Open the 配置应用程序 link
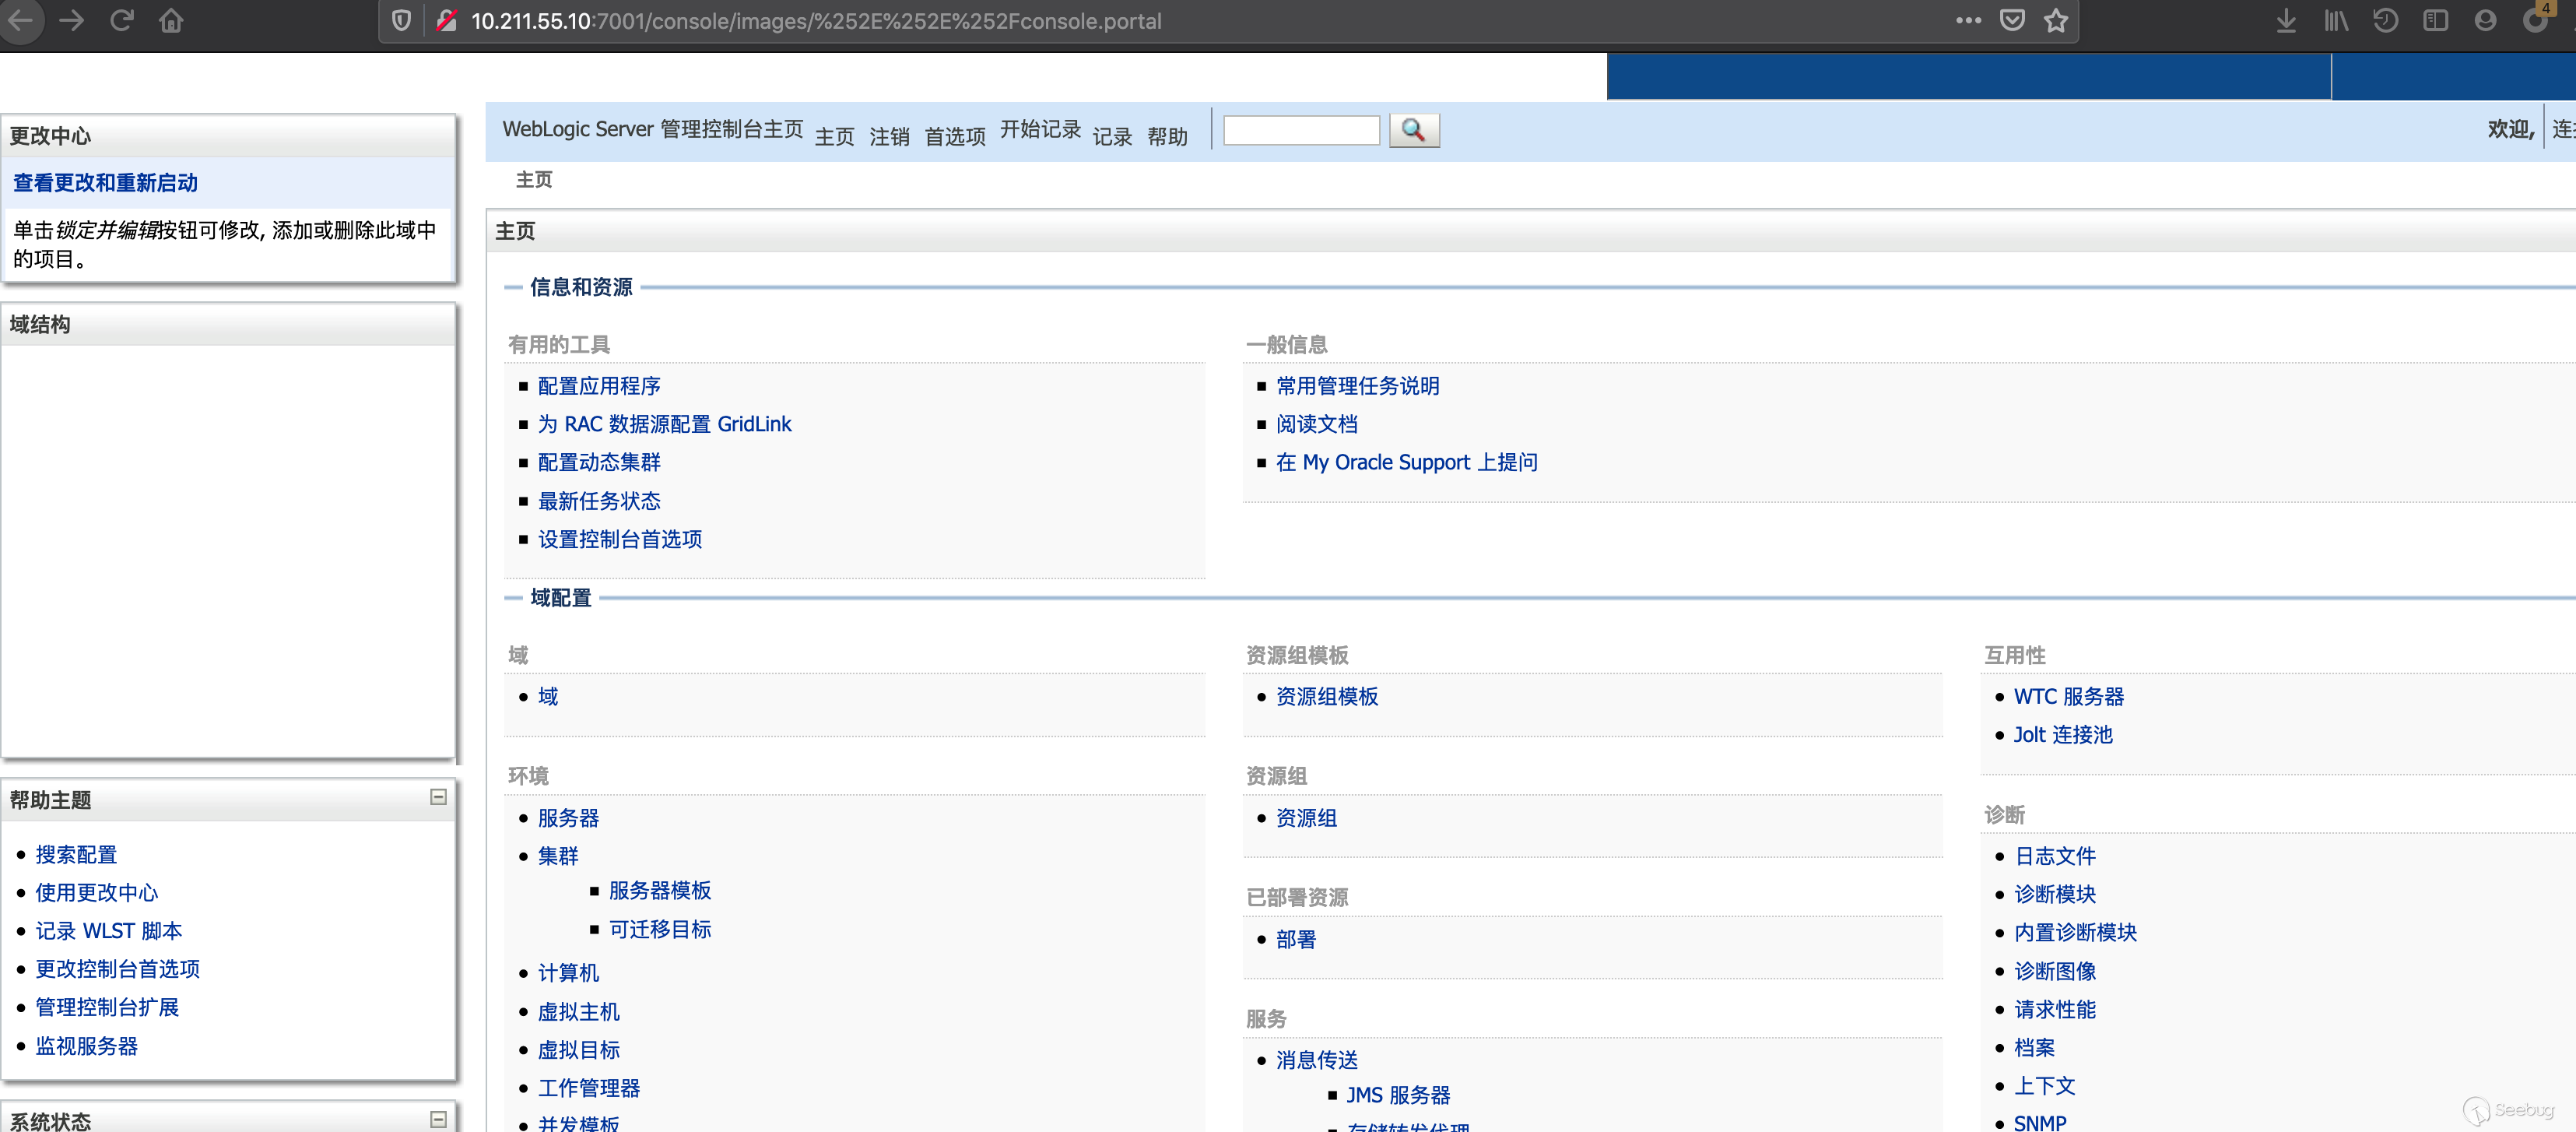 click(599, 386)
